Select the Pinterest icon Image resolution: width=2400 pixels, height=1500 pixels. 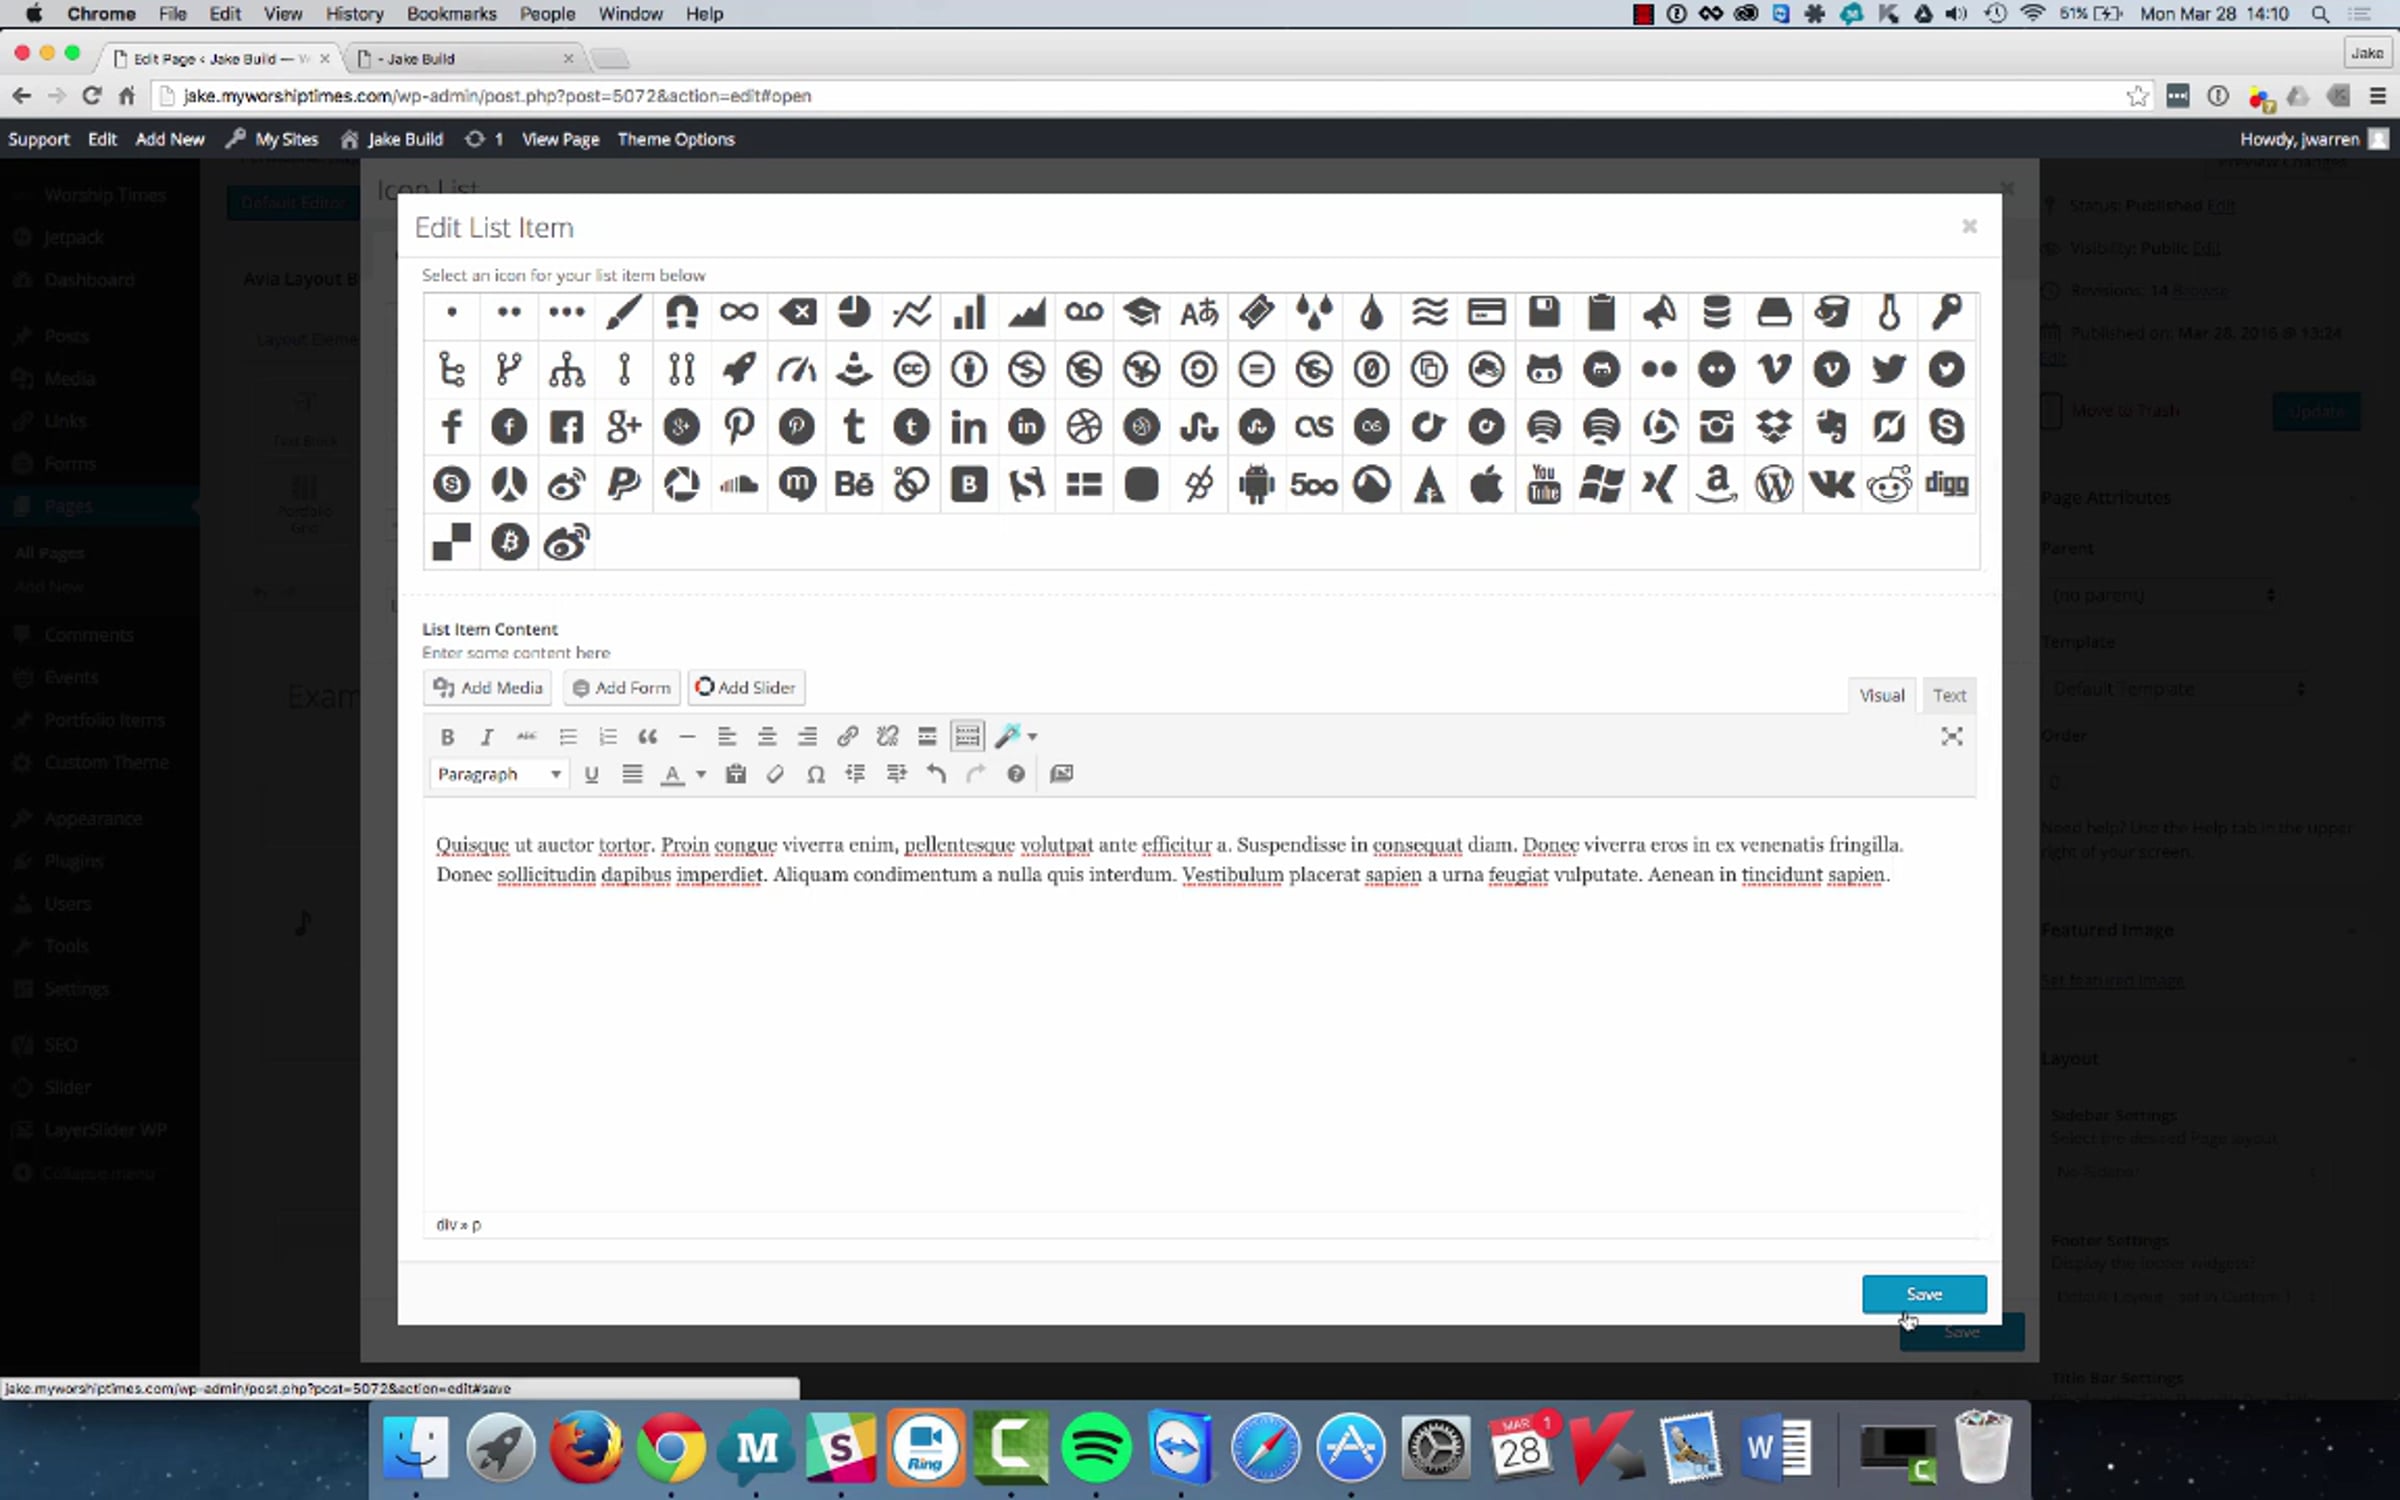click(x=738, y=428)
